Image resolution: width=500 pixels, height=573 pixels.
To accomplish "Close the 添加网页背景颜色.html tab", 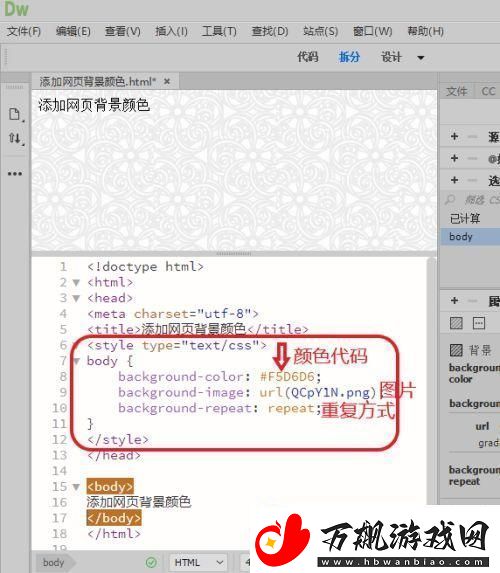I will pos(167,81).
